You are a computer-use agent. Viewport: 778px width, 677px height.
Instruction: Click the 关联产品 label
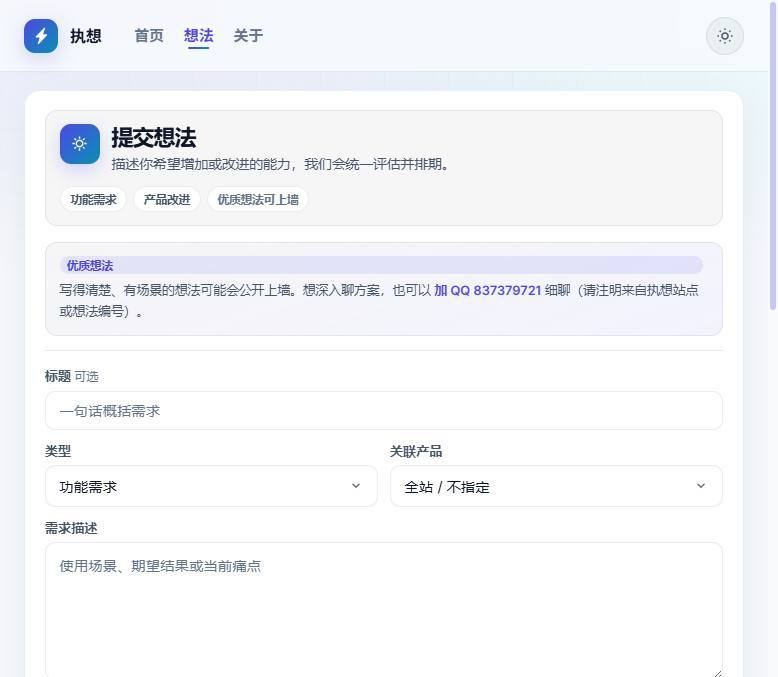(x=416, y=451)
